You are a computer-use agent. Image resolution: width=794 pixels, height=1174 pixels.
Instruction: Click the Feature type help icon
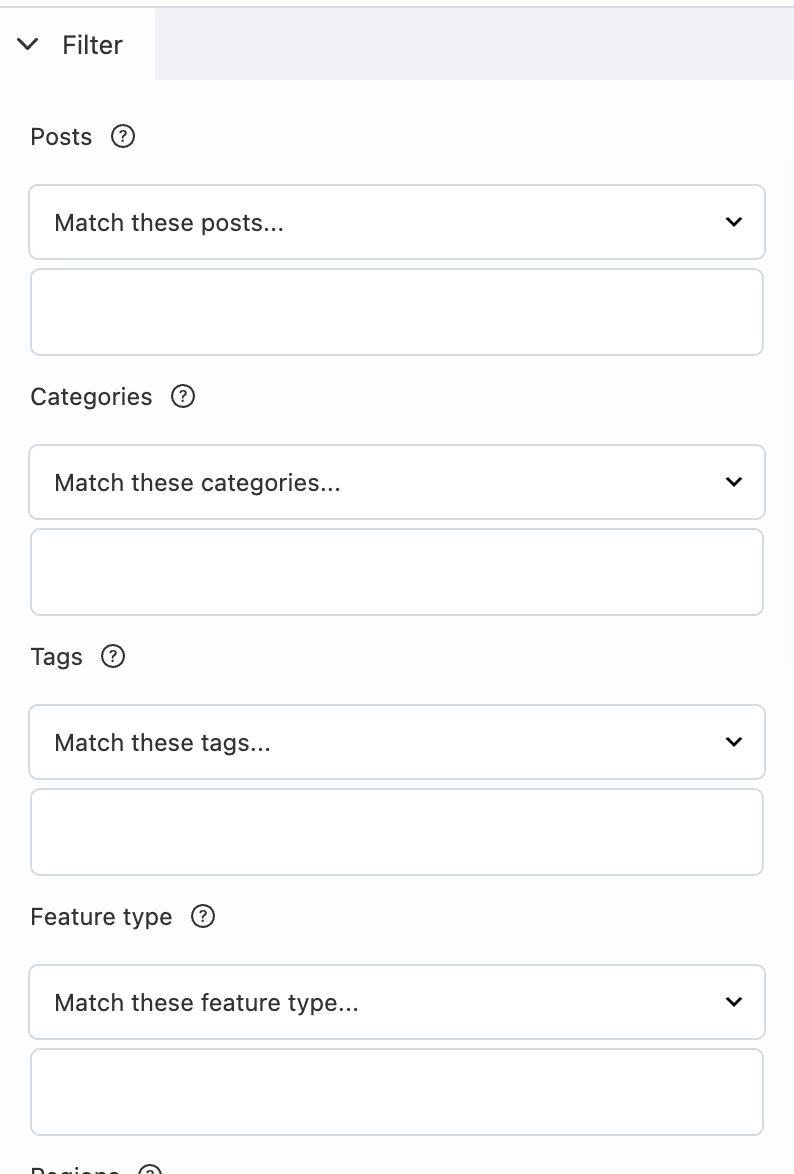(203, 917)
